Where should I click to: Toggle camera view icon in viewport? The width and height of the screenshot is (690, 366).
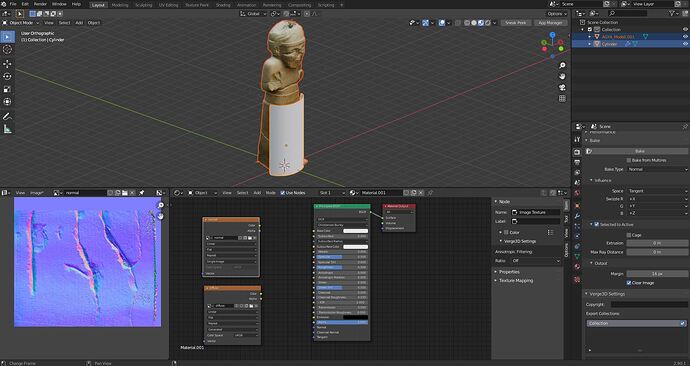click(x=562, y=88)
